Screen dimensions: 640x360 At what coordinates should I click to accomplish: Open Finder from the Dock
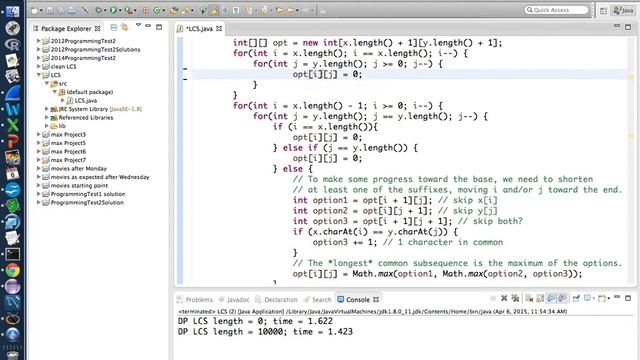tap(12, 11)
